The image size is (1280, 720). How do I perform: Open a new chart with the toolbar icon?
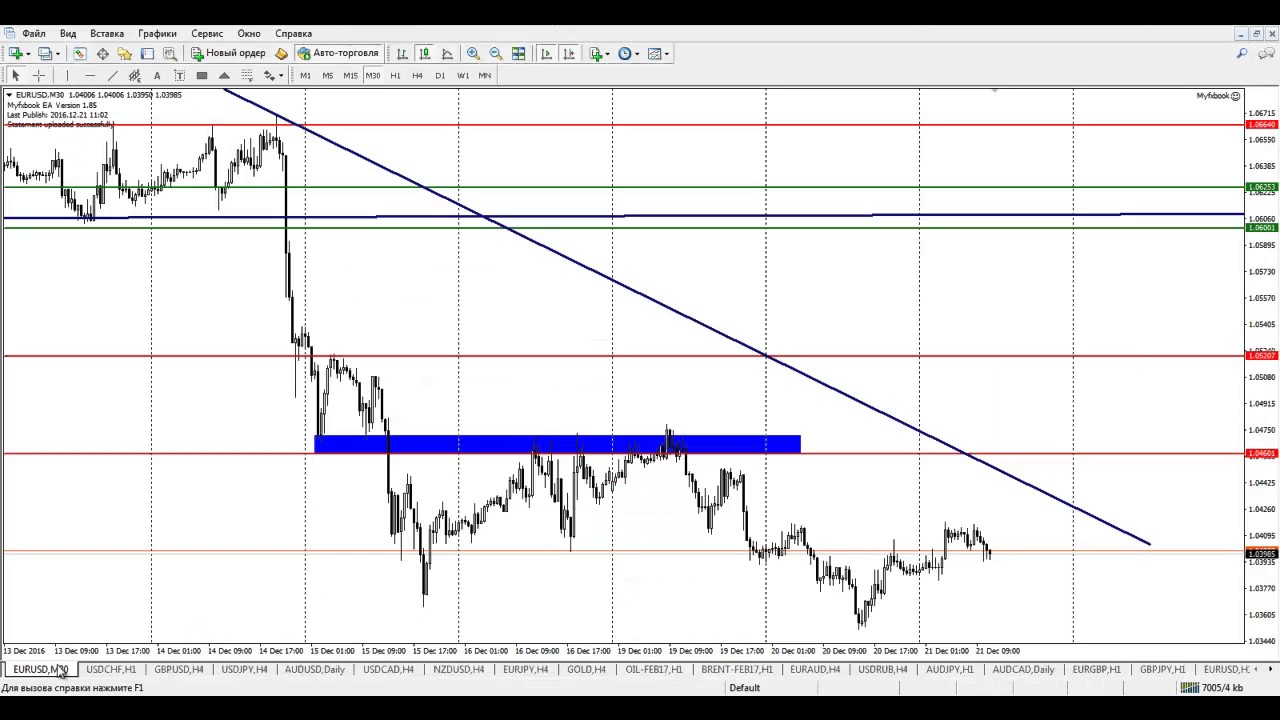click(x=14, y=53)
